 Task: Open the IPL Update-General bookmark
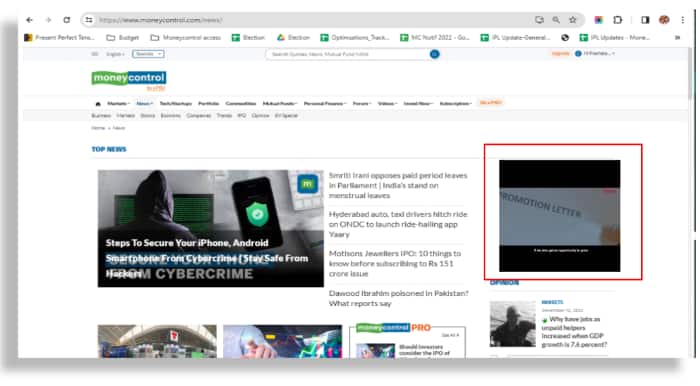coord(515,37)
